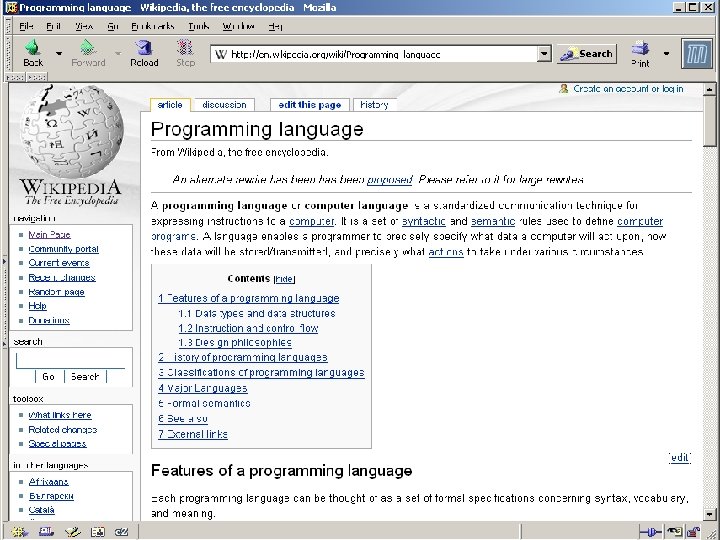Open the Main Page sidebar link
720x540 pixels.
tap(49, 235)
